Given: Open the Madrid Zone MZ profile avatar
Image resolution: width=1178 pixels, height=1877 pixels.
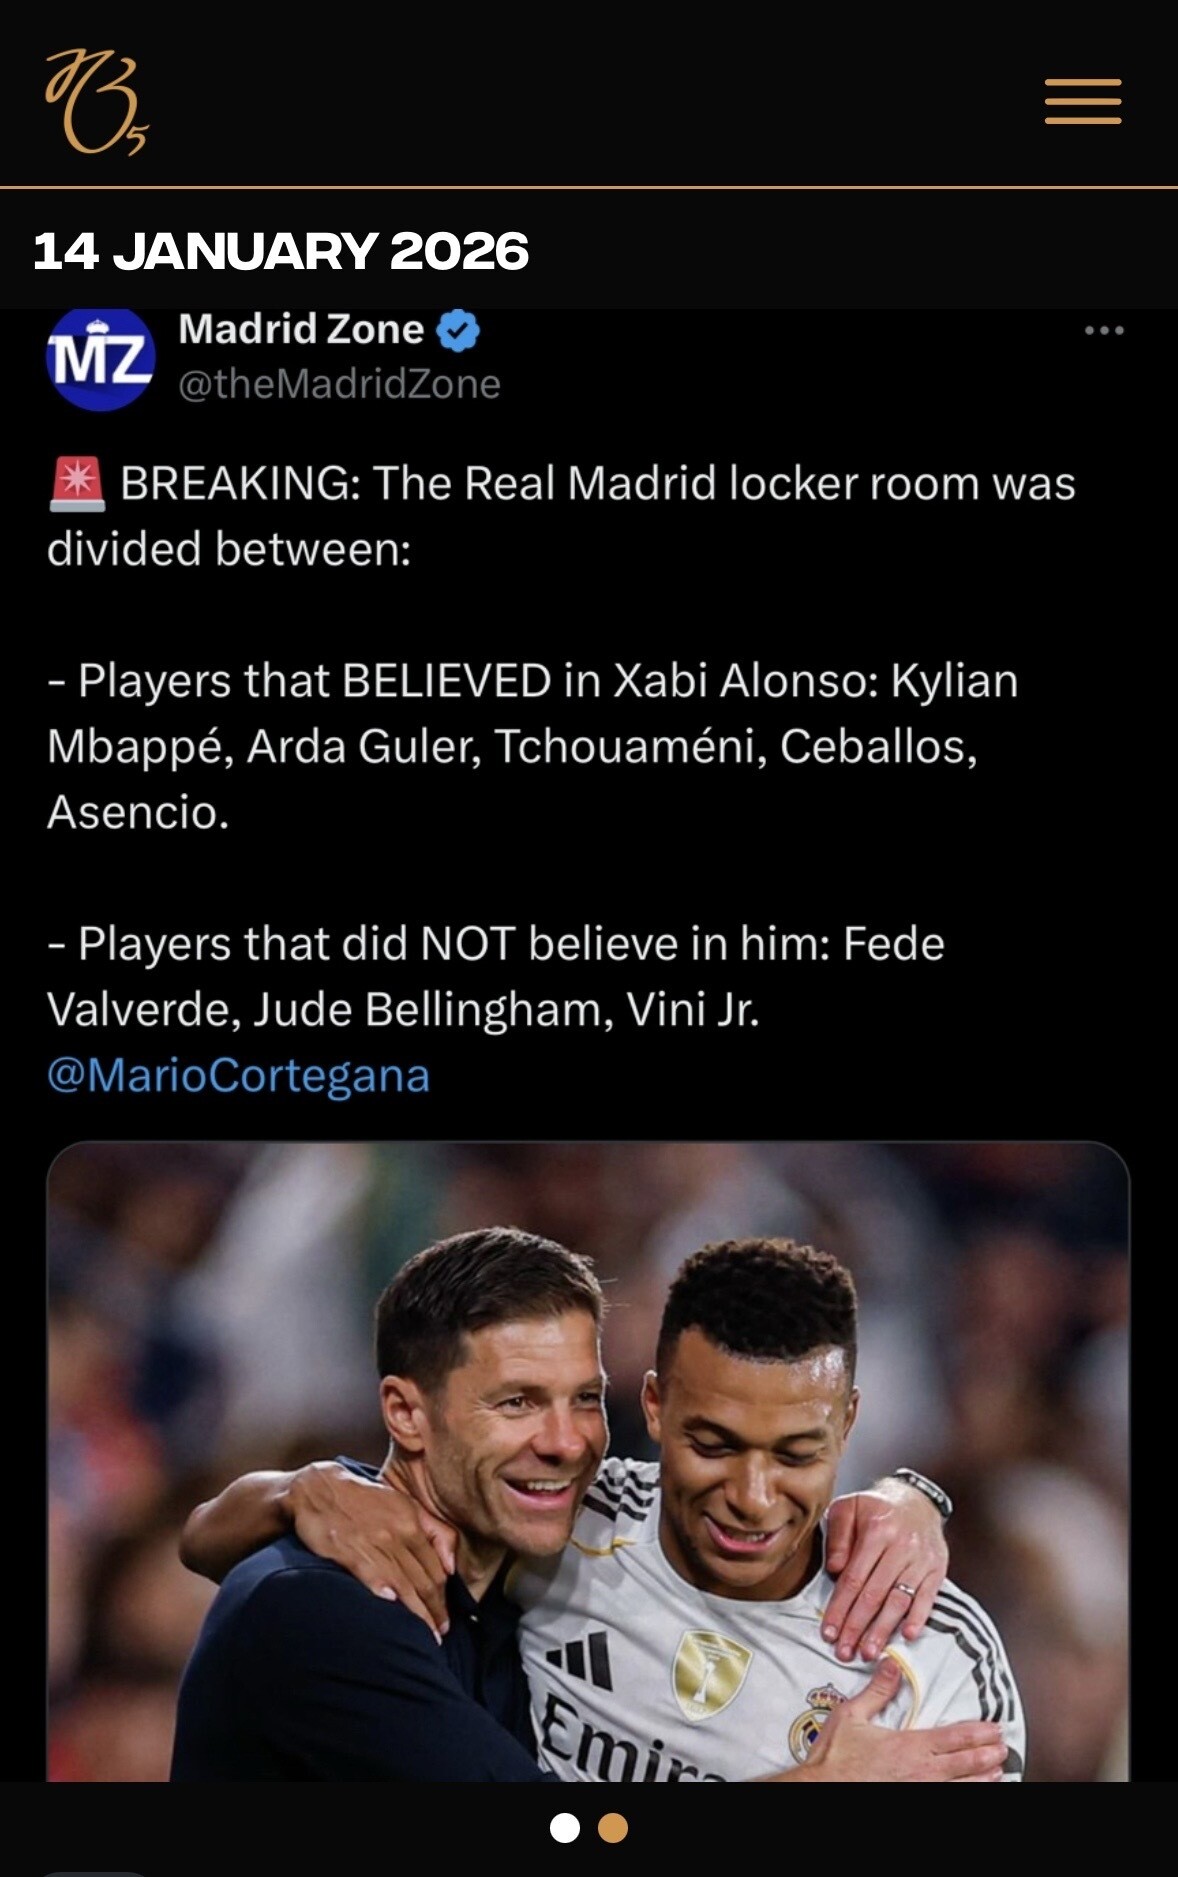Looking at the screenshot, I should coord(100,358).
